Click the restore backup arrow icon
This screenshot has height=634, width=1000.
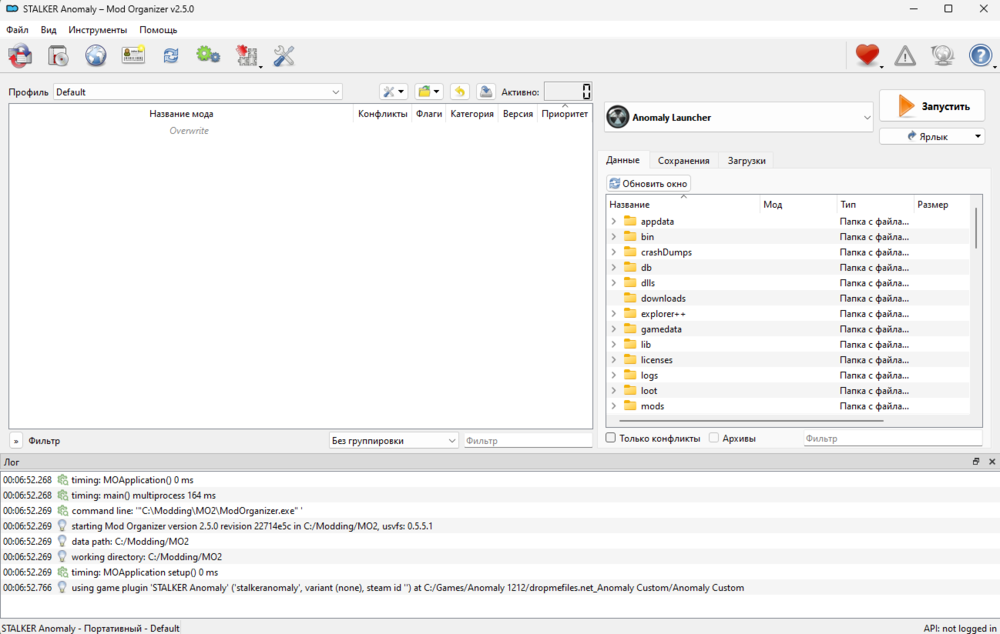click(460, 92)
